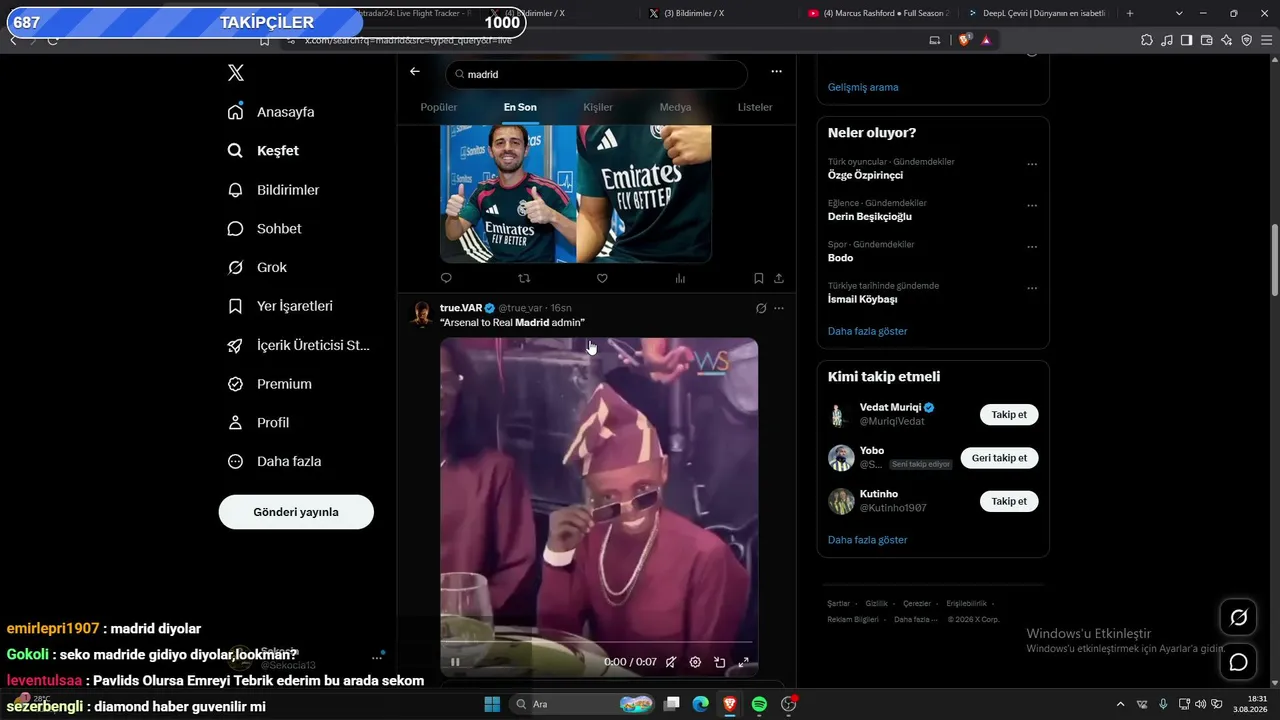The width and height of the screenshot is (1280, 720).
Task: Open the browser extensions puzzle icon
Action: pyautogui.click(x=1147, y=40)
